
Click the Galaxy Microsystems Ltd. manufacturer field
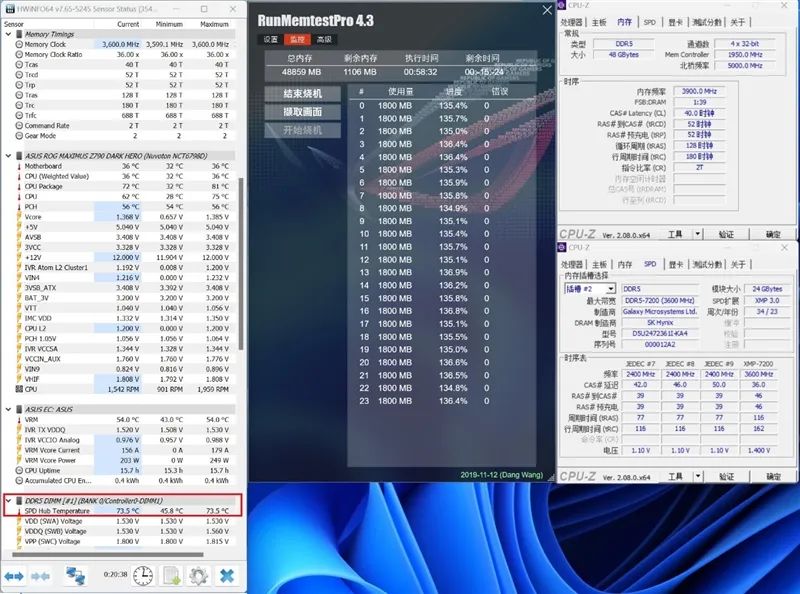click(x=659, y=311)
